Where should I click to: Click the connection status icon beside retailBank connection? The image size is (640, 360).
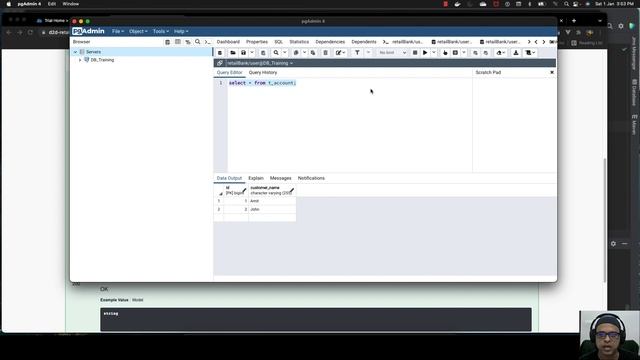[x=220, y=63]
